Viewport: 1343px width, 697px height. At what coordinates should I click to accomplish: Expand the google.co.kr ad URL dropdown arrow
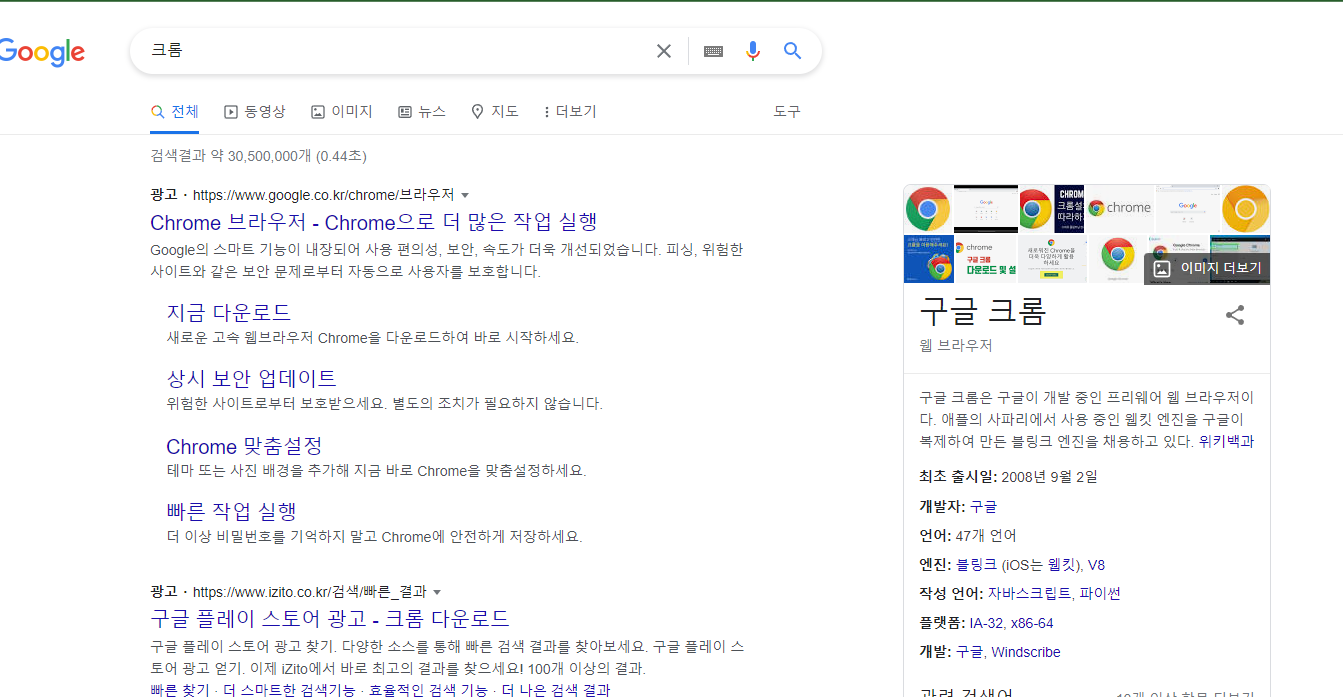[465, 195]
